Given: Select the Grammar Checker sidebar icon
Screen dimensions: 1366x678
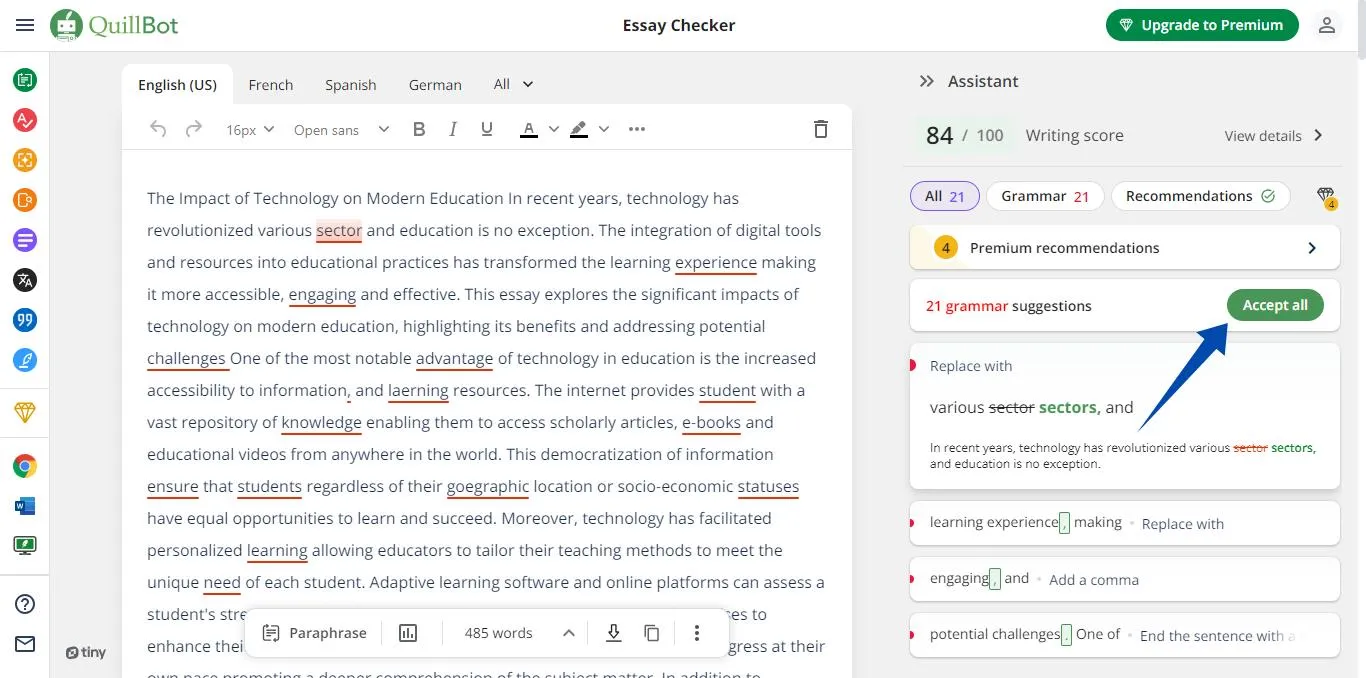Looking at the screenshot, I should [x=25, y=120].
